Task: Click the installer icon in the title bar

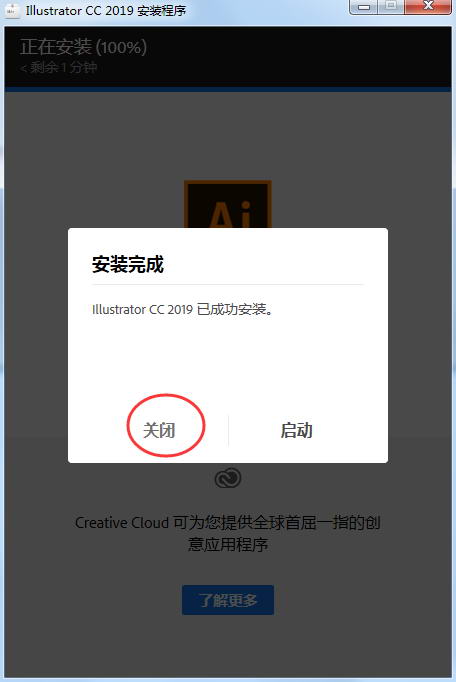Action: (11, 10)
